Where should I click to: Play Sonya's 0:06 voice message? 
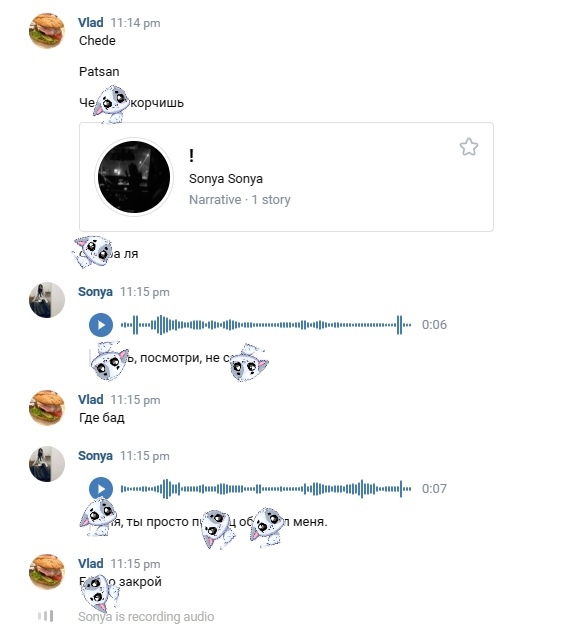point(101,325)
